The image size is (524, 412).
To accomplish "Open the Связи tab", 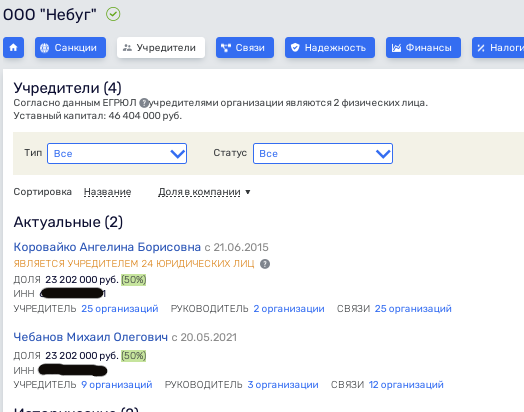I will click(x=245, y=47).
